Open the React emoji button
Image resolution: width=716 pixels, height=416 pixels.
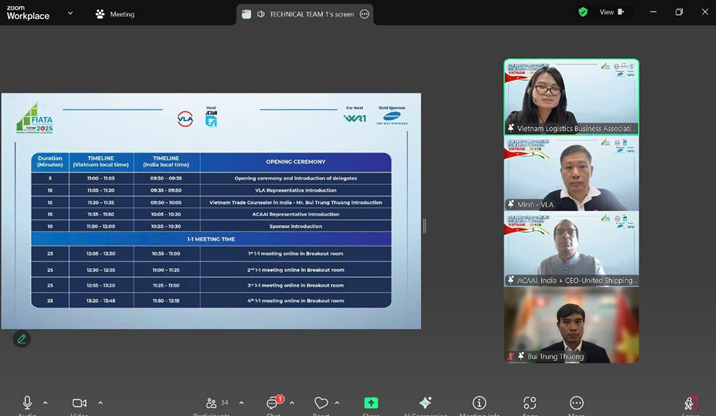pyautogui.click(x=321, y=402)
